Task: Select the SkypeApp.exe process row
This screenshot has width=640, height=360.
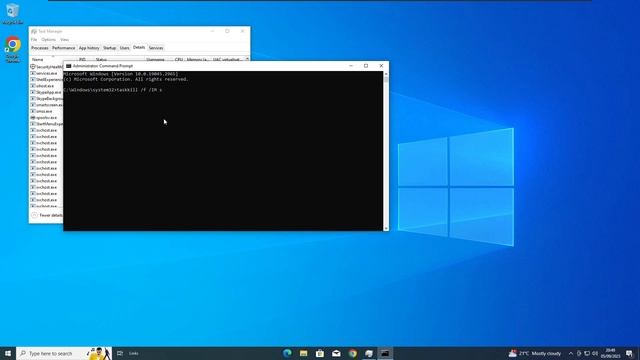Action: pos(47,92)
